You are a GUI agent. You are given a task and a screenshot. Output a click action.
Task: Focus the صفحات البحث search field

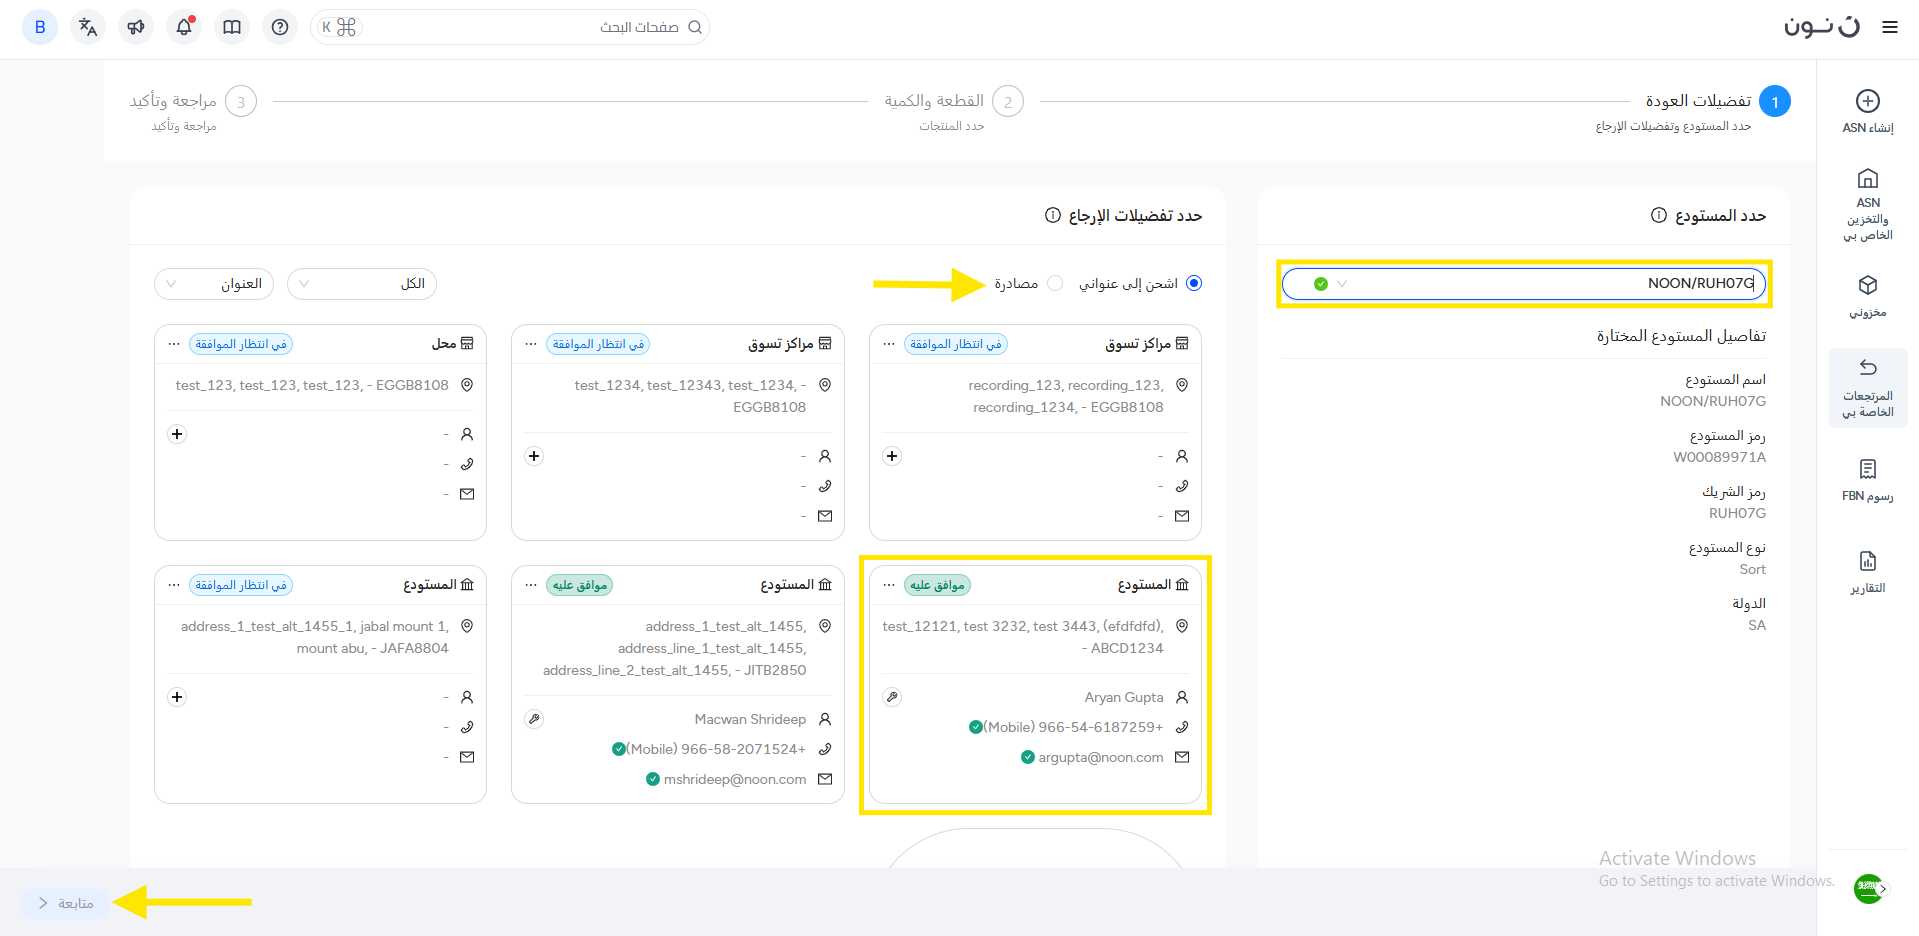tap(510, 27)
